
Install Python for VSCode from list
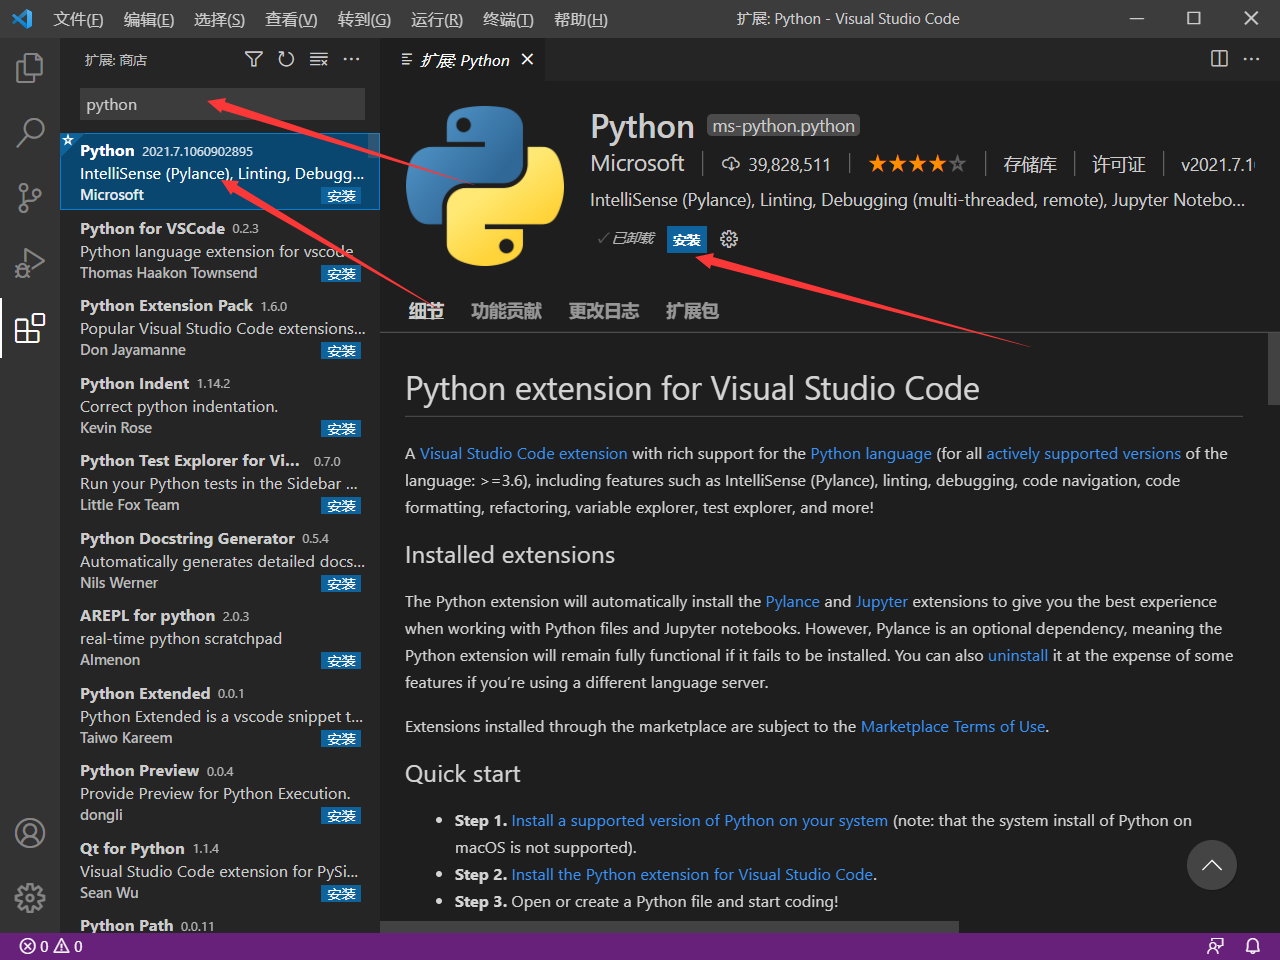[342, 274]
